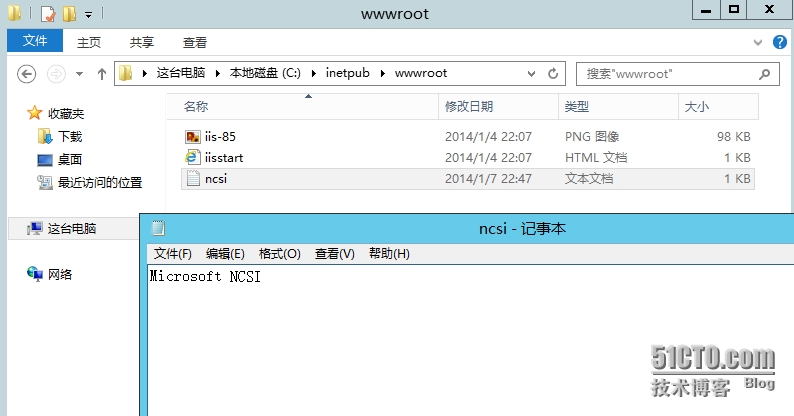Sort files by 修改日期 column header
The height and width of the screenshot is (416, 794).
click(x=498, y=106)
